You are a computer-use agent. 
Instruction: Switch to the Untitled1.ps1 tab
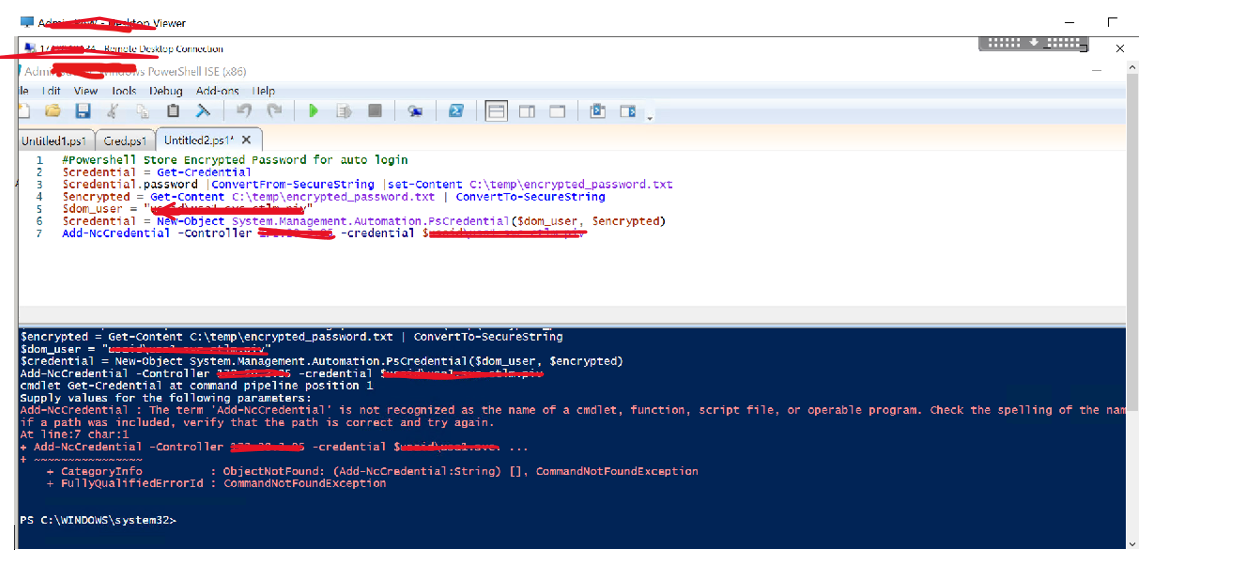(56, 141)
